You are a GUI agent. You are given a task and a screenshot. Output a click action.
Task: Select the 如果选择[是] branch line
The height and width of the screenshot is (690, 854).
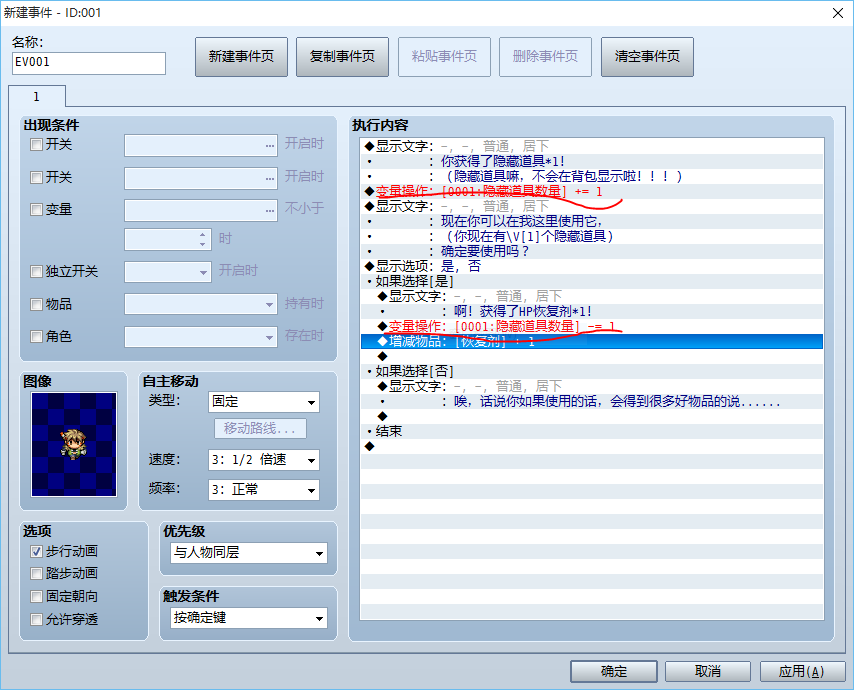pos(591,281)
